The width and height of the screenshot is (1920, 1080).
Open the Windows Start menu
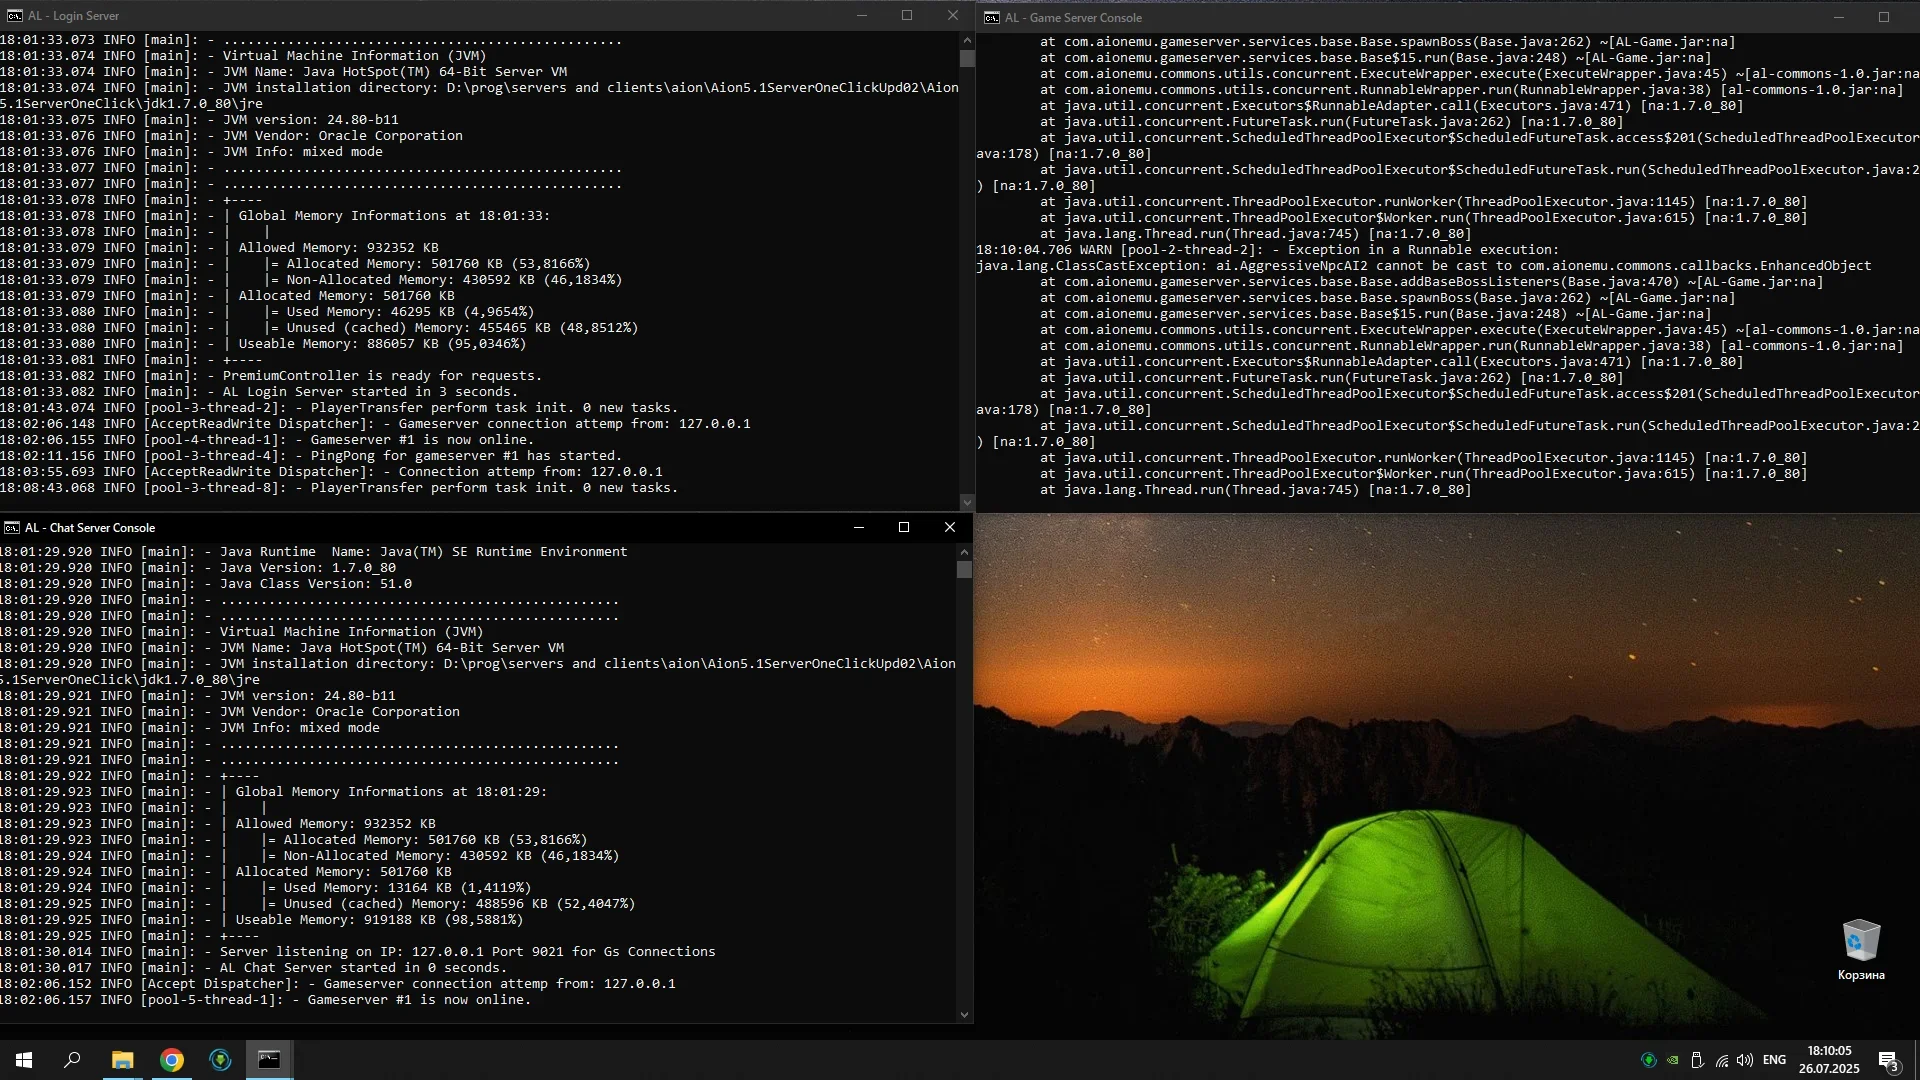coord(24,1060)
